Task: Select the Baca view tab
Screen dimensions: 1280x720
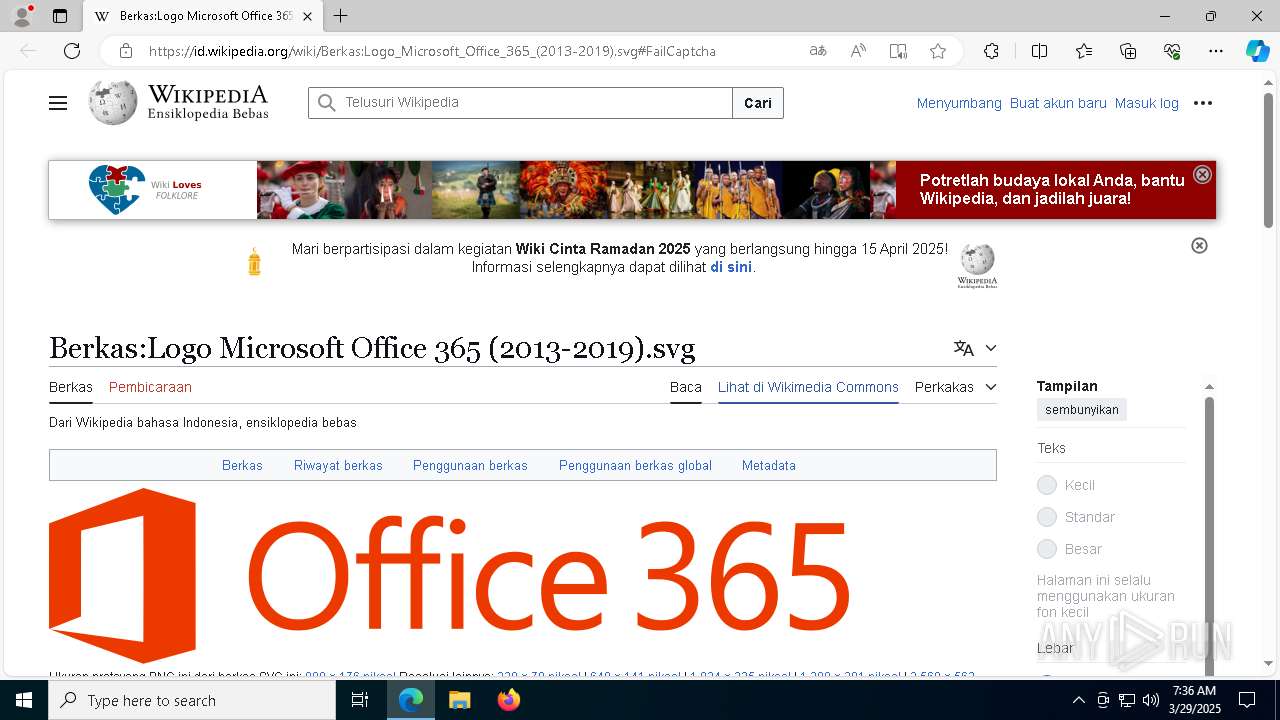Action: (686, 387)
